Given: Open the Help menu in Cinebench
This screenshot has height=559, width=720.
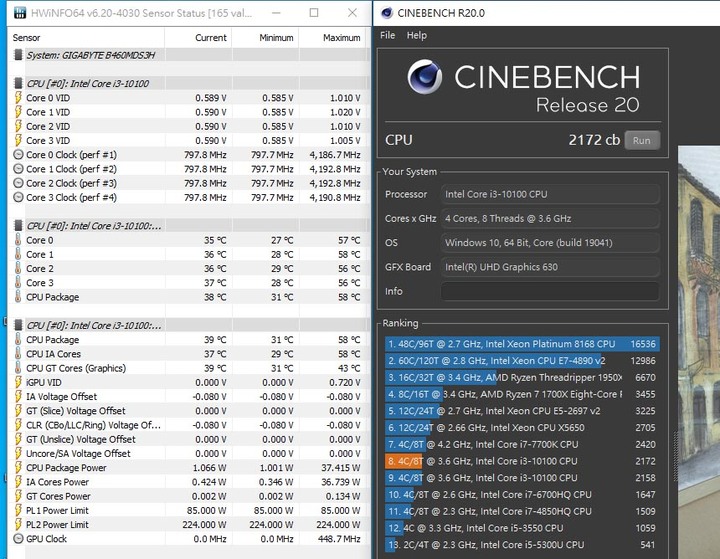Looking at the screenshot, I should tap(416, 35).
